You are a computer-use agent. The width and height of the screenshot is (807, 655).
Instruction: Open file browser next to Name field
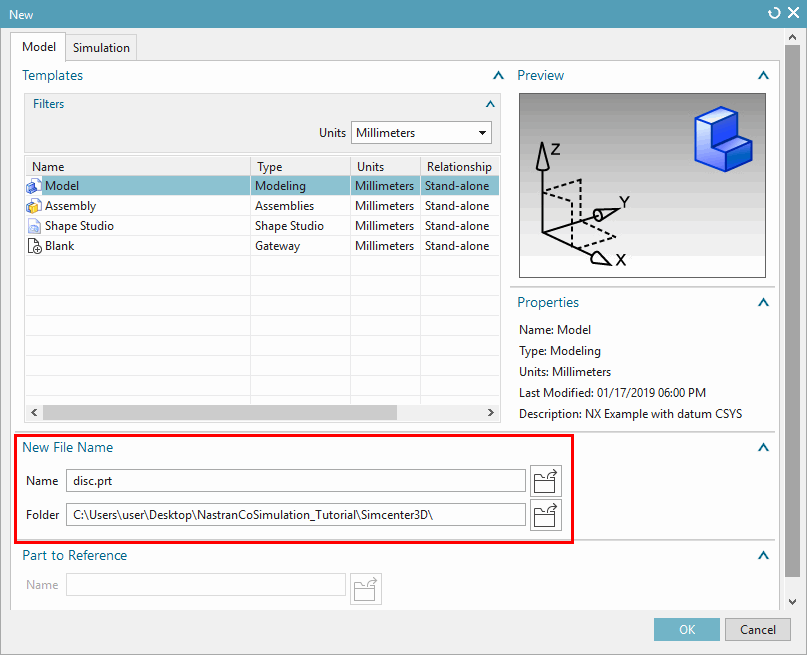[x=545, y=481]
